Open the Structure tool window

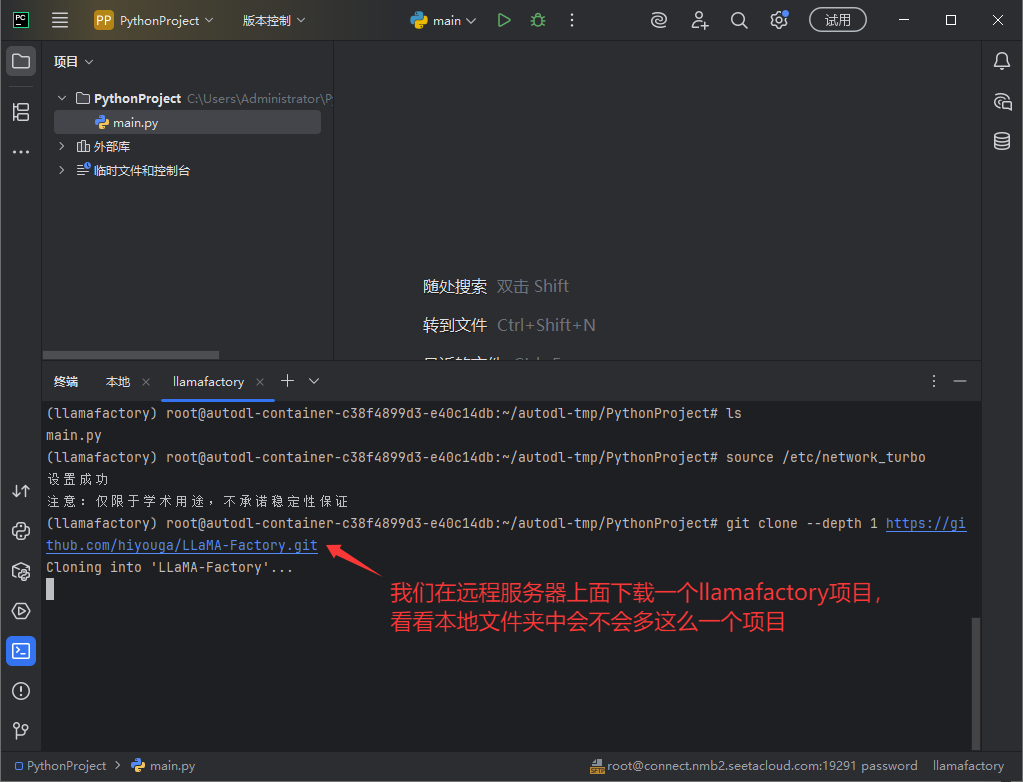pyautogui.click(x=21, y=112)
